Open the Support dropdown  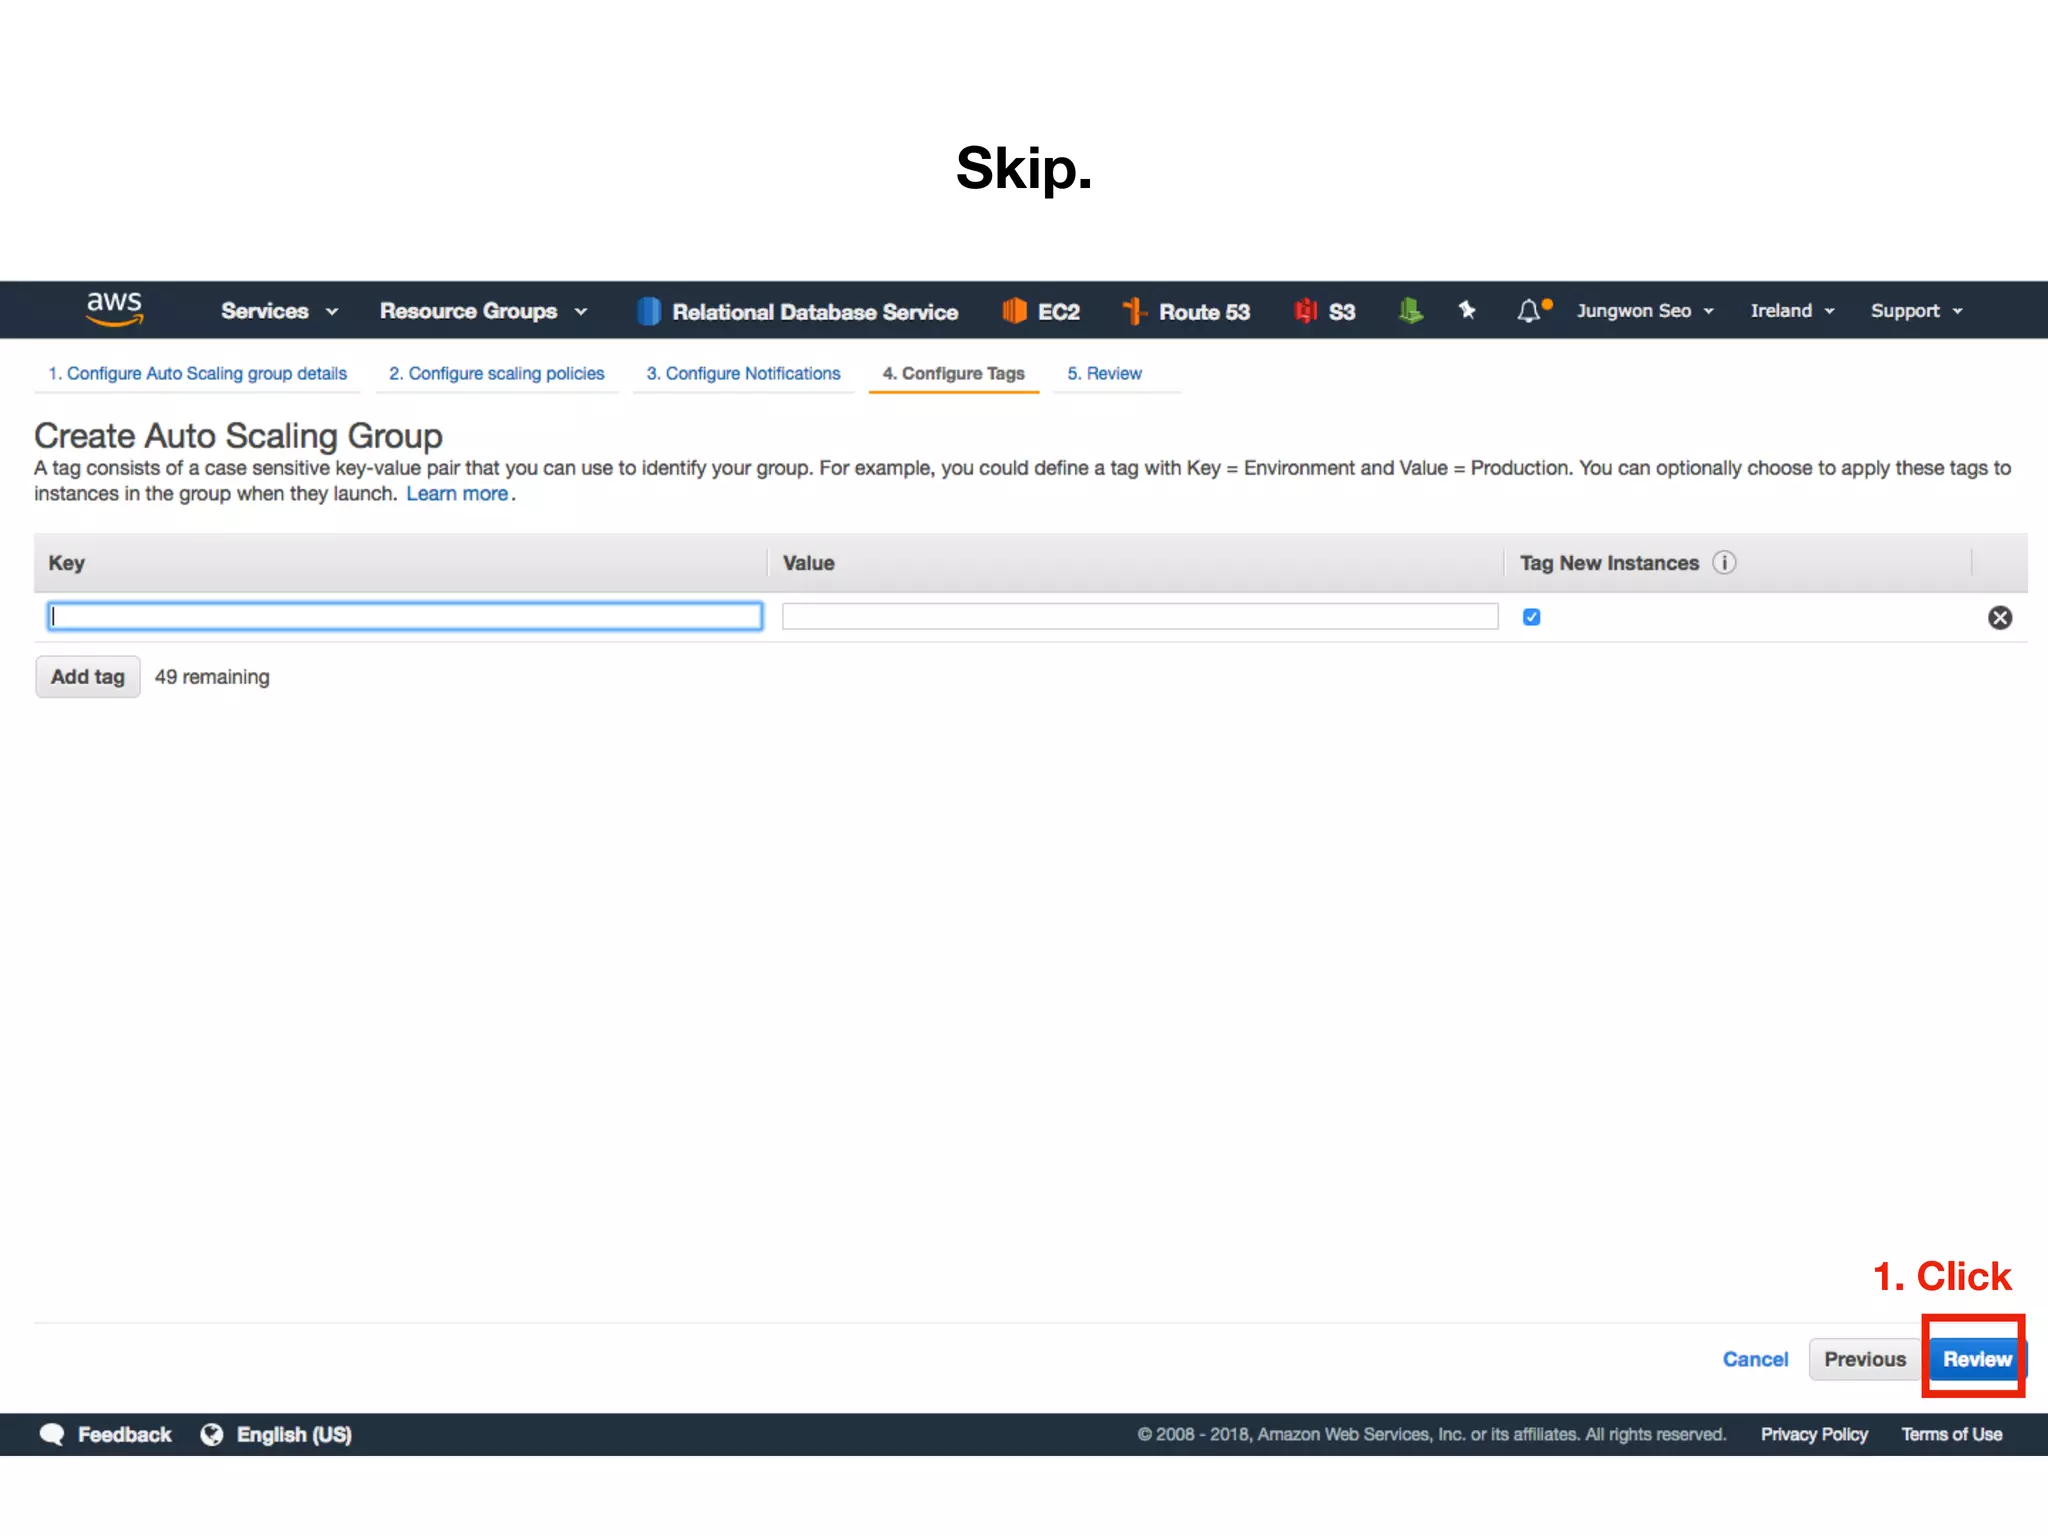click(x=1917, y=311)
